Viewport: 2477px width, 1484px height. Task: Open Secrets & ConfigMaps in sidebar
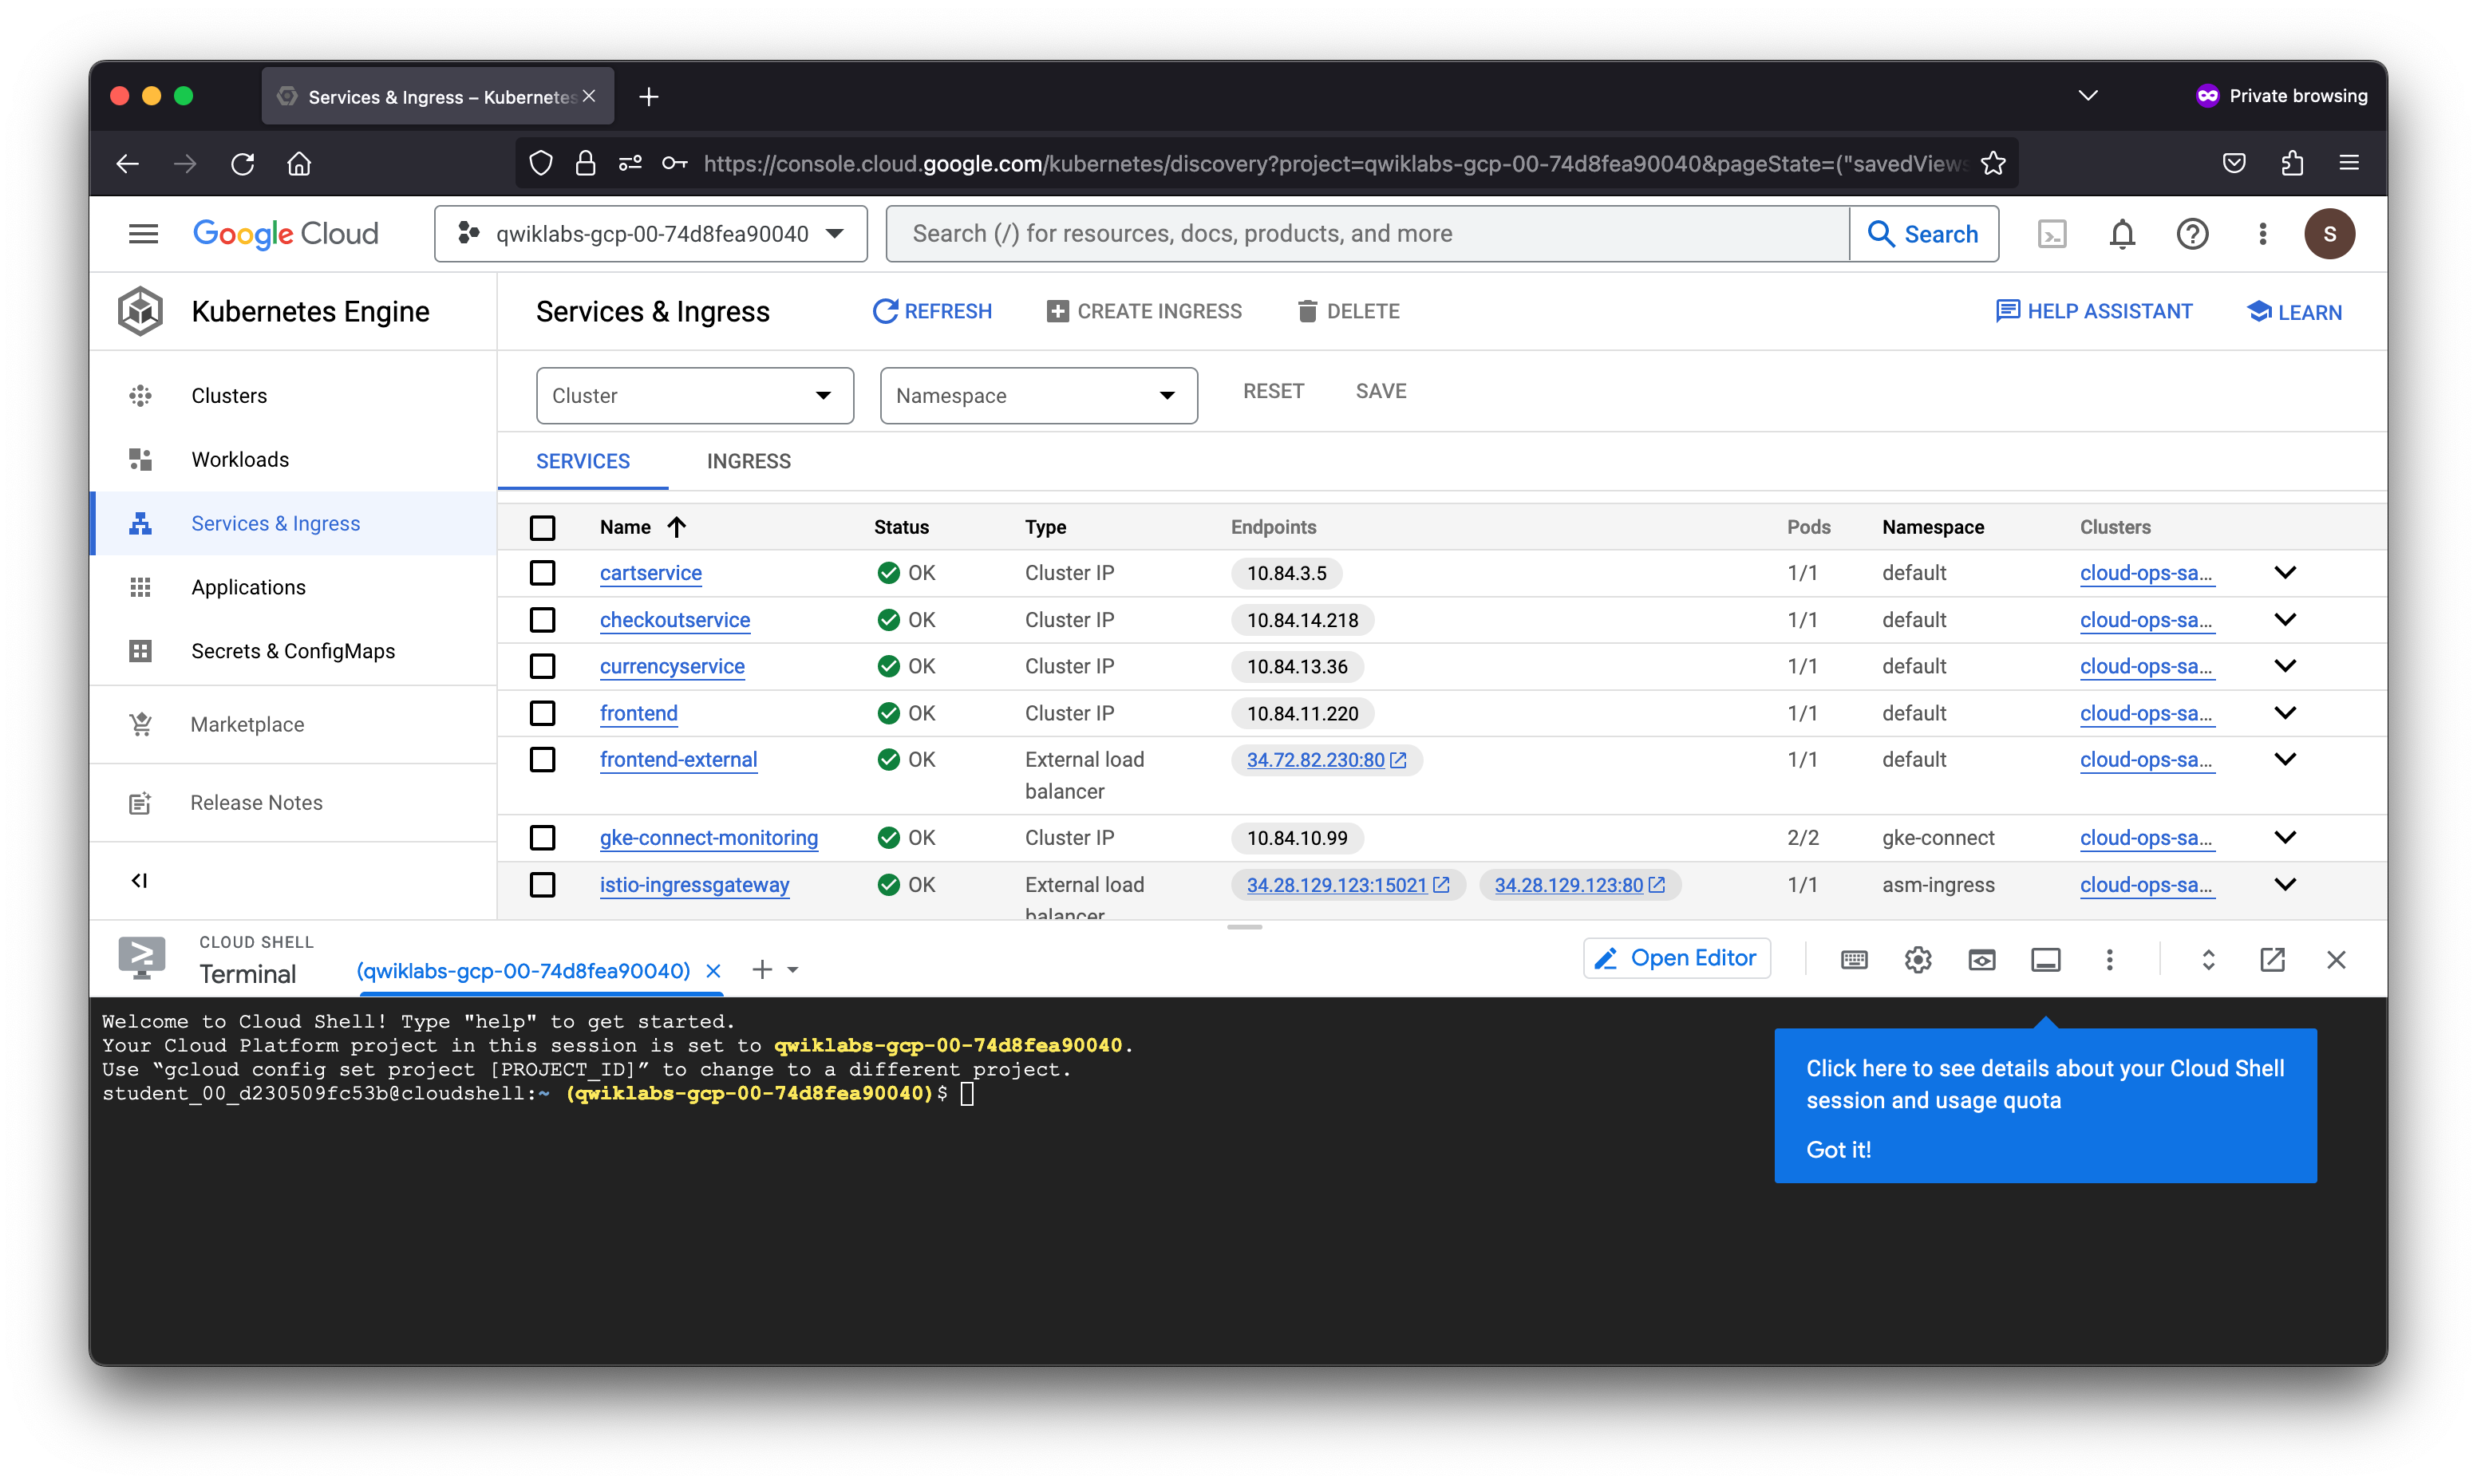point(293,652)
